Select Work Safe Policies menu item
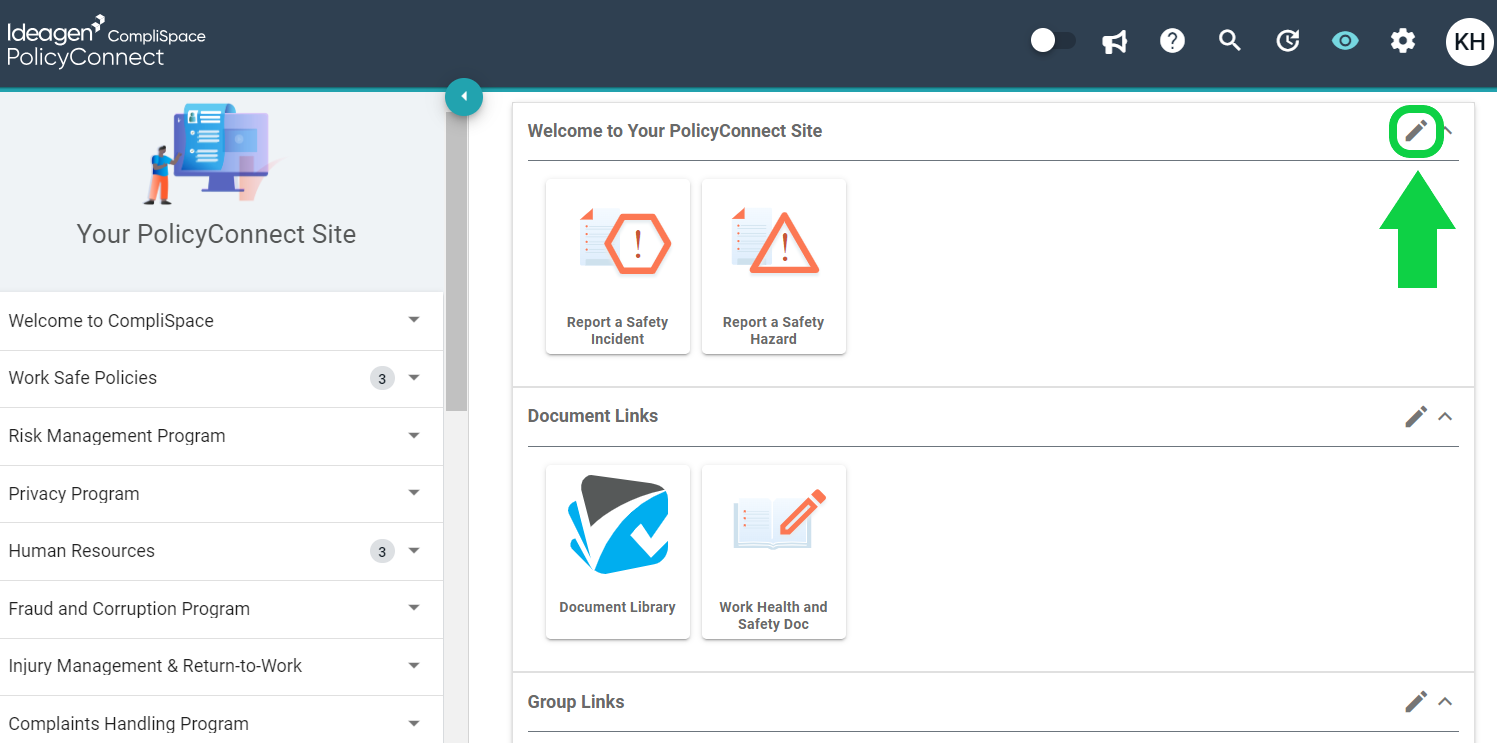Viewport: 1497px width, 743px height. 221,378
